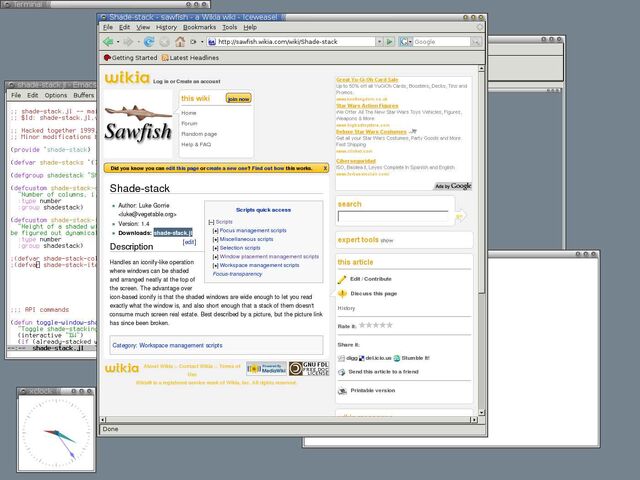
Task: Submit wiki search with arrow button
Action: pyautogui.click(x=459, y=216)
